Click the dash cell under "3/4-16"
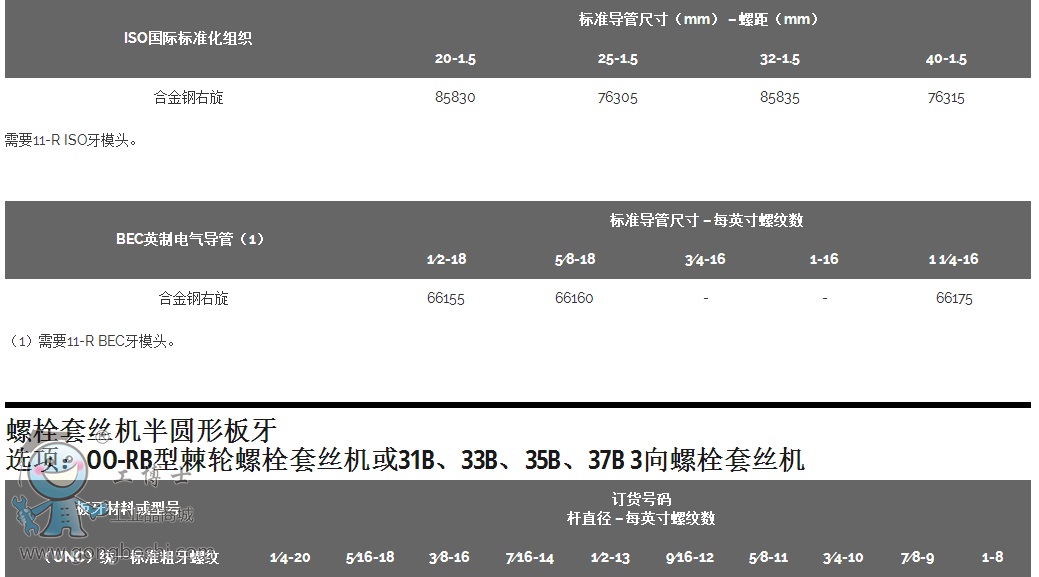Screen dimensions: 1039x577 point(706,299)
